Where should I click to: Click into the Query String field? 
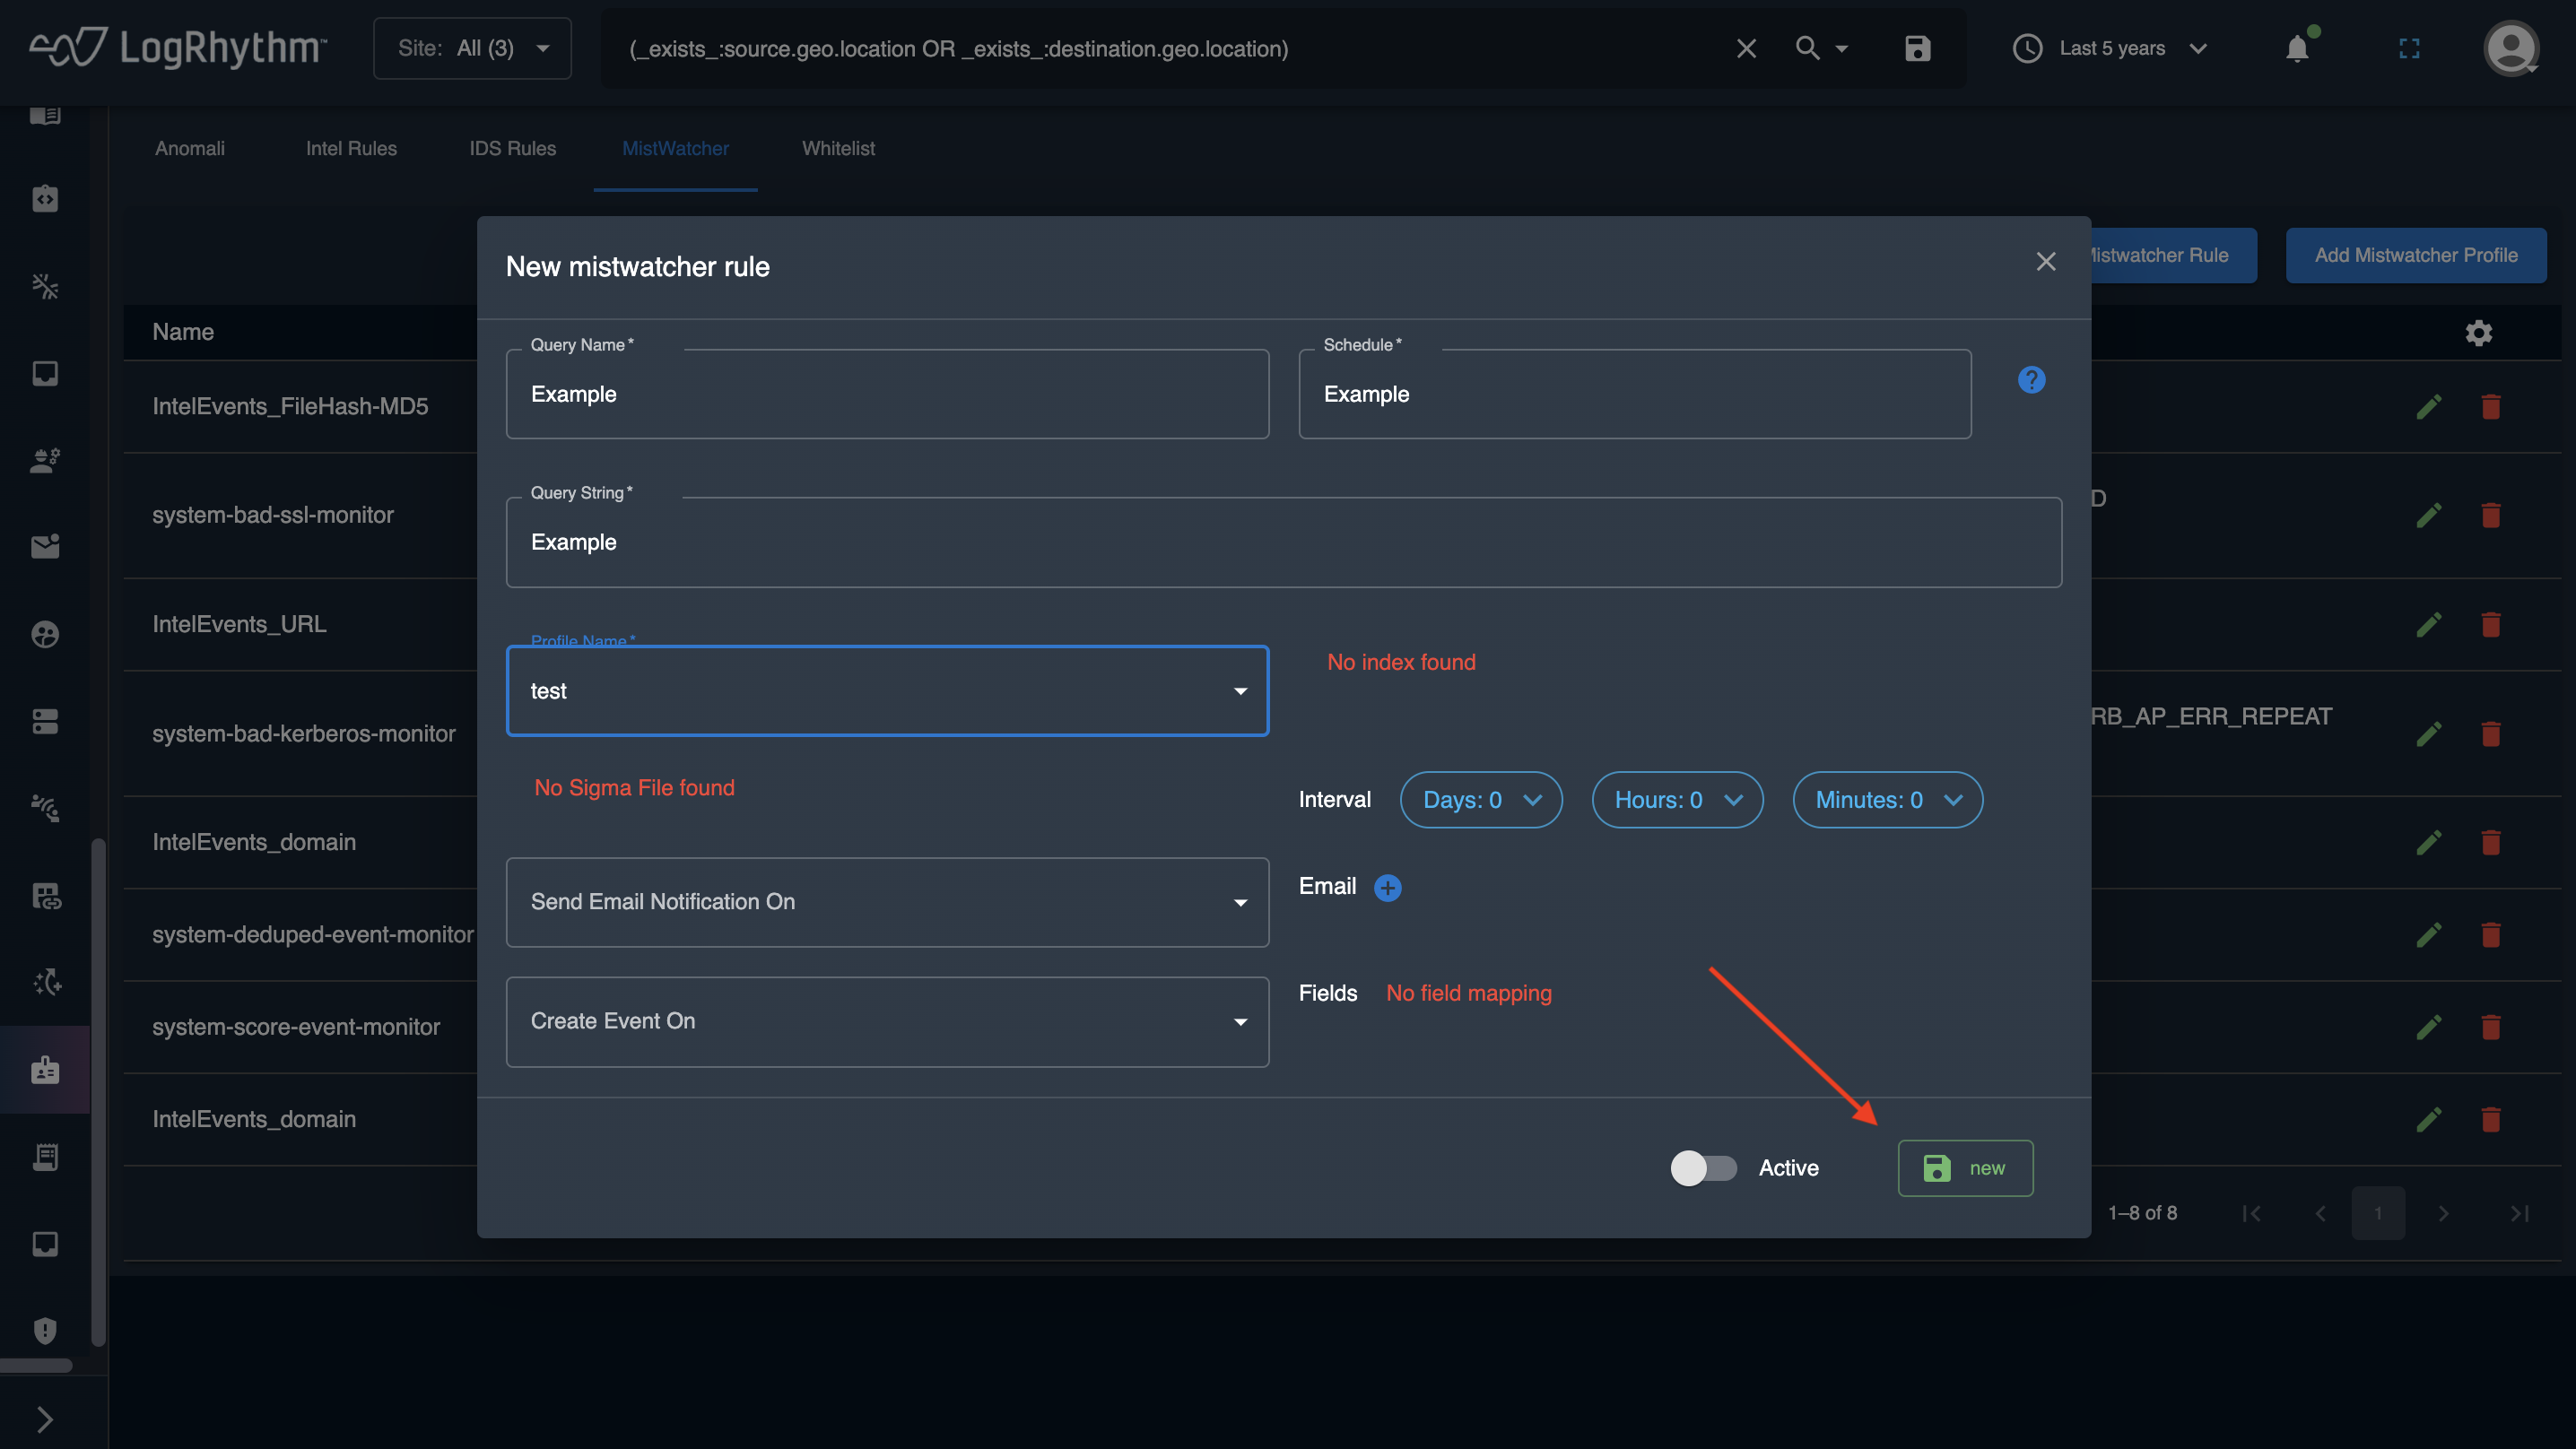[x=1283, y=542]
